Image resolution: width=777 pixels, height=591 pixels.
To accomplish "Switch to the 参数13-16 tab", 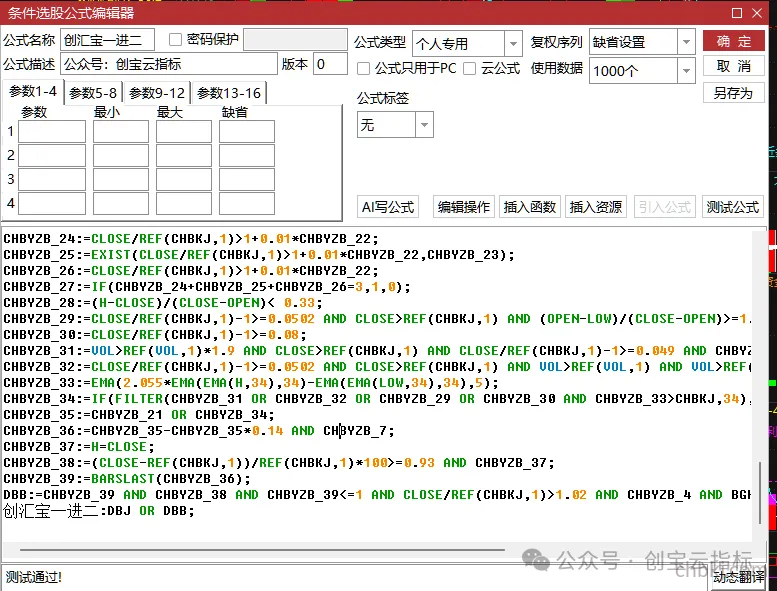I will (x=229, y=93).
